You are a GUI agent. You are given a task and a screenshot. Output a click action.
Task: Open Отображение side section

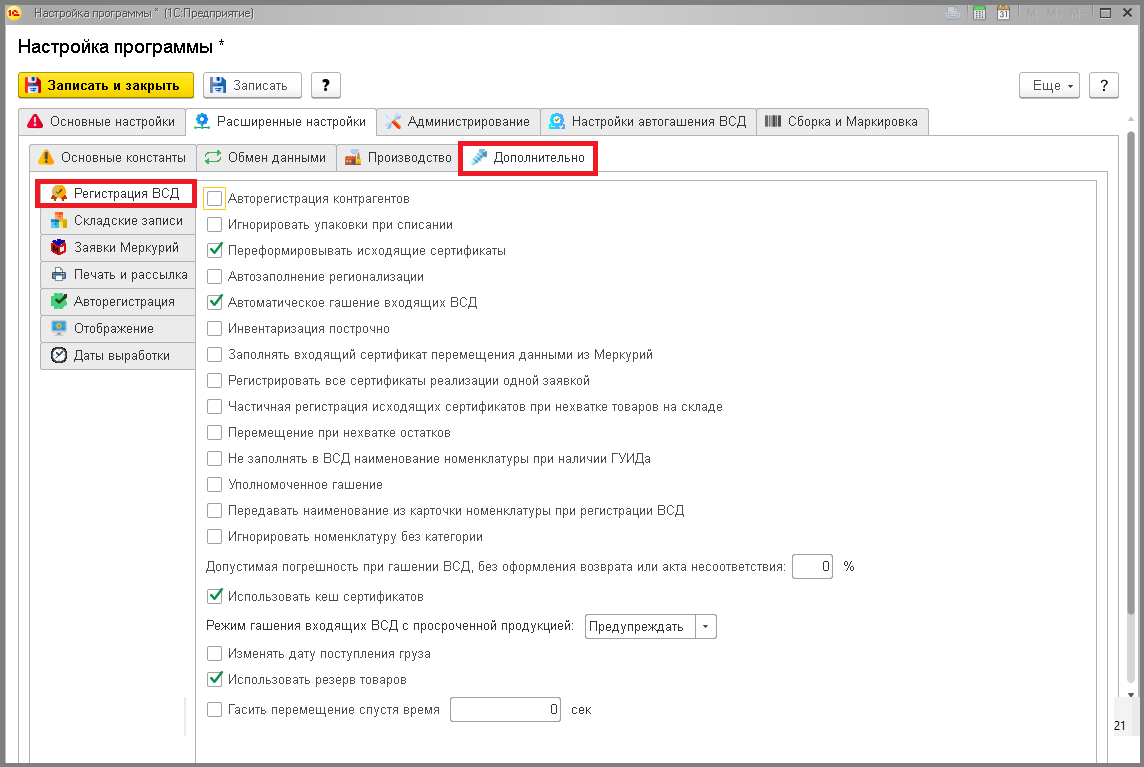[118, 328]
